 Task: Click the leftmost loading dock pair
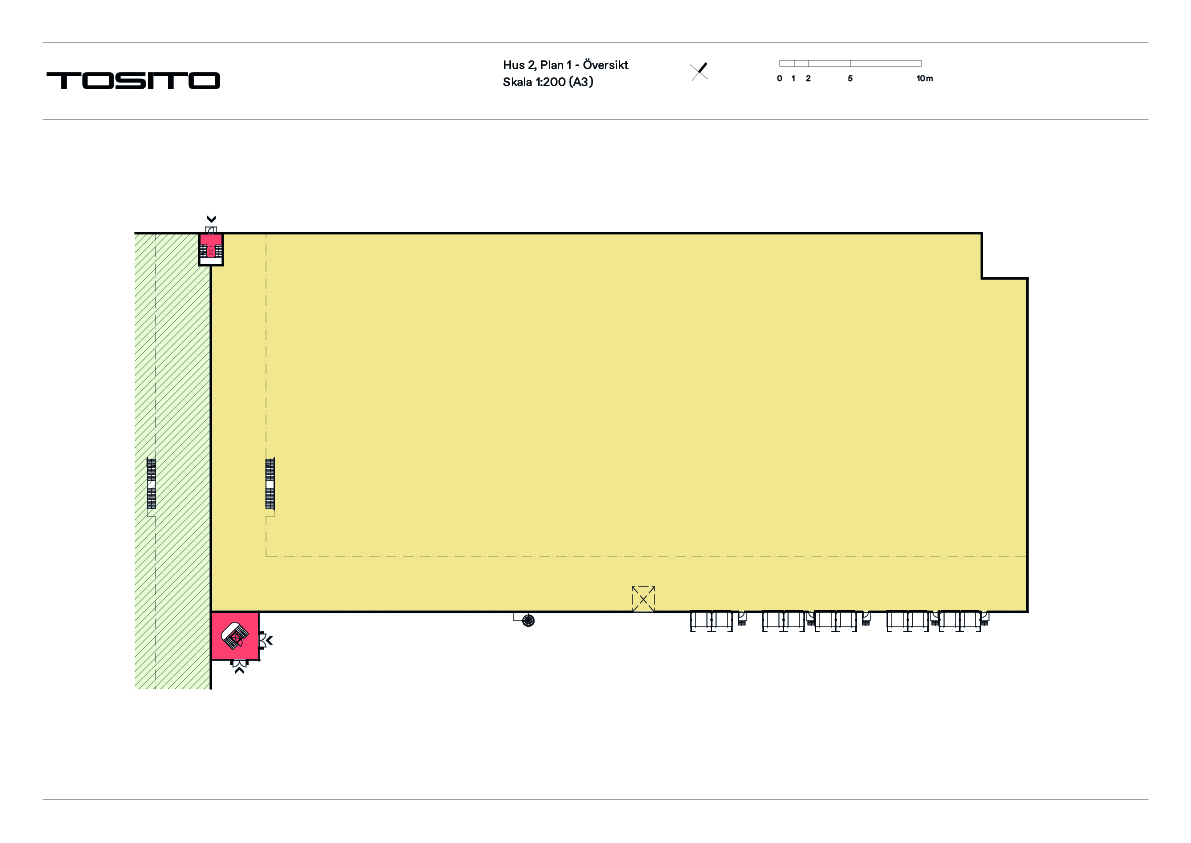pyautogui.click(x=712, y=620)
